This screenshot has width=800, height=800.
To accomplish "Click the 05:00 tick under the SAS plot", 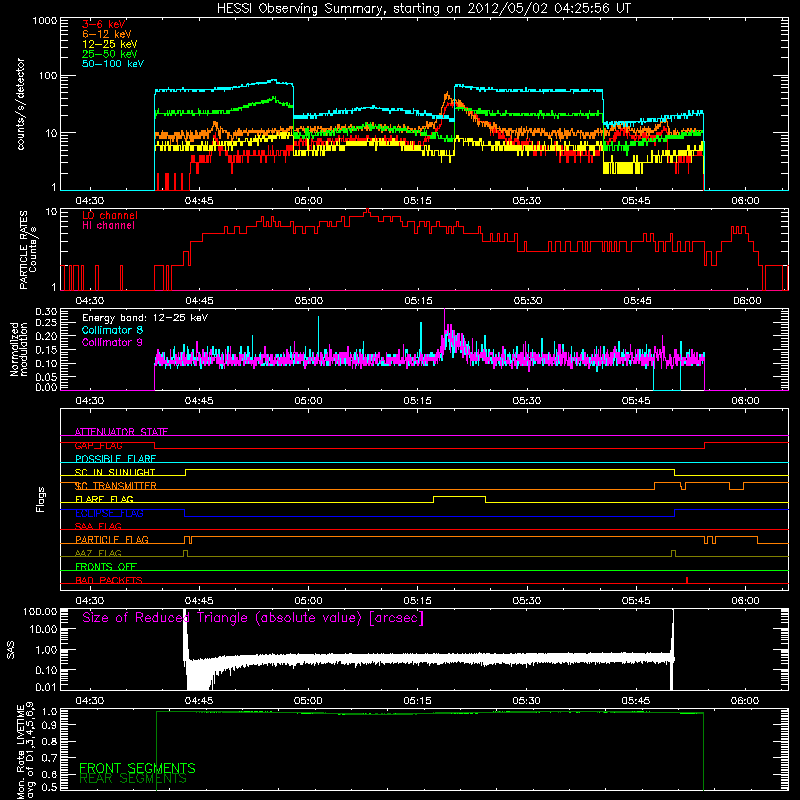I will point(308,701).
